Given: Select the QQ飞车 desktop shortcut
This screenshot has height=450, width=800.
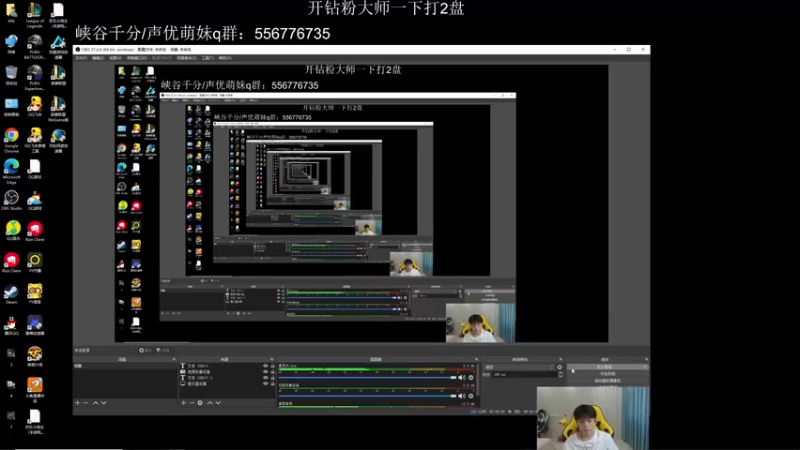Looking at the screenshot, I should point(35,107).
